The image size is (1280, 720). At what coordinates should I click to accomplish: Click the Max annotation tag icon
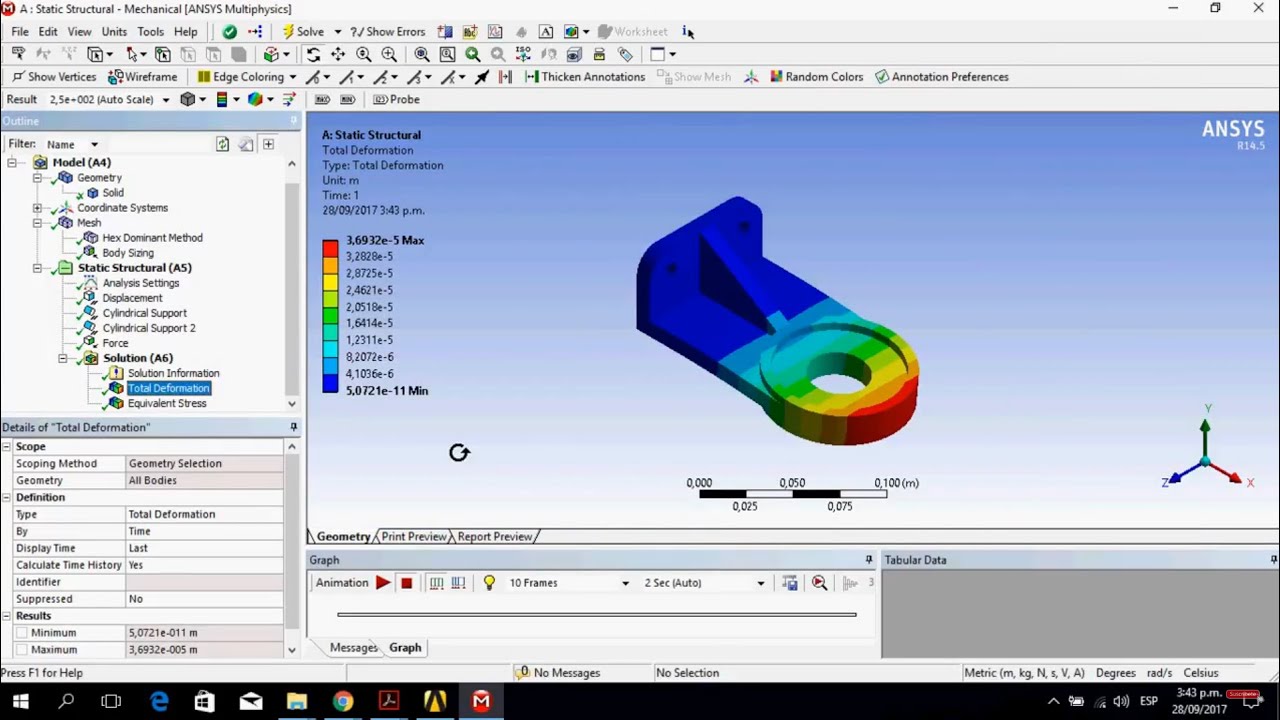point(322,99)
